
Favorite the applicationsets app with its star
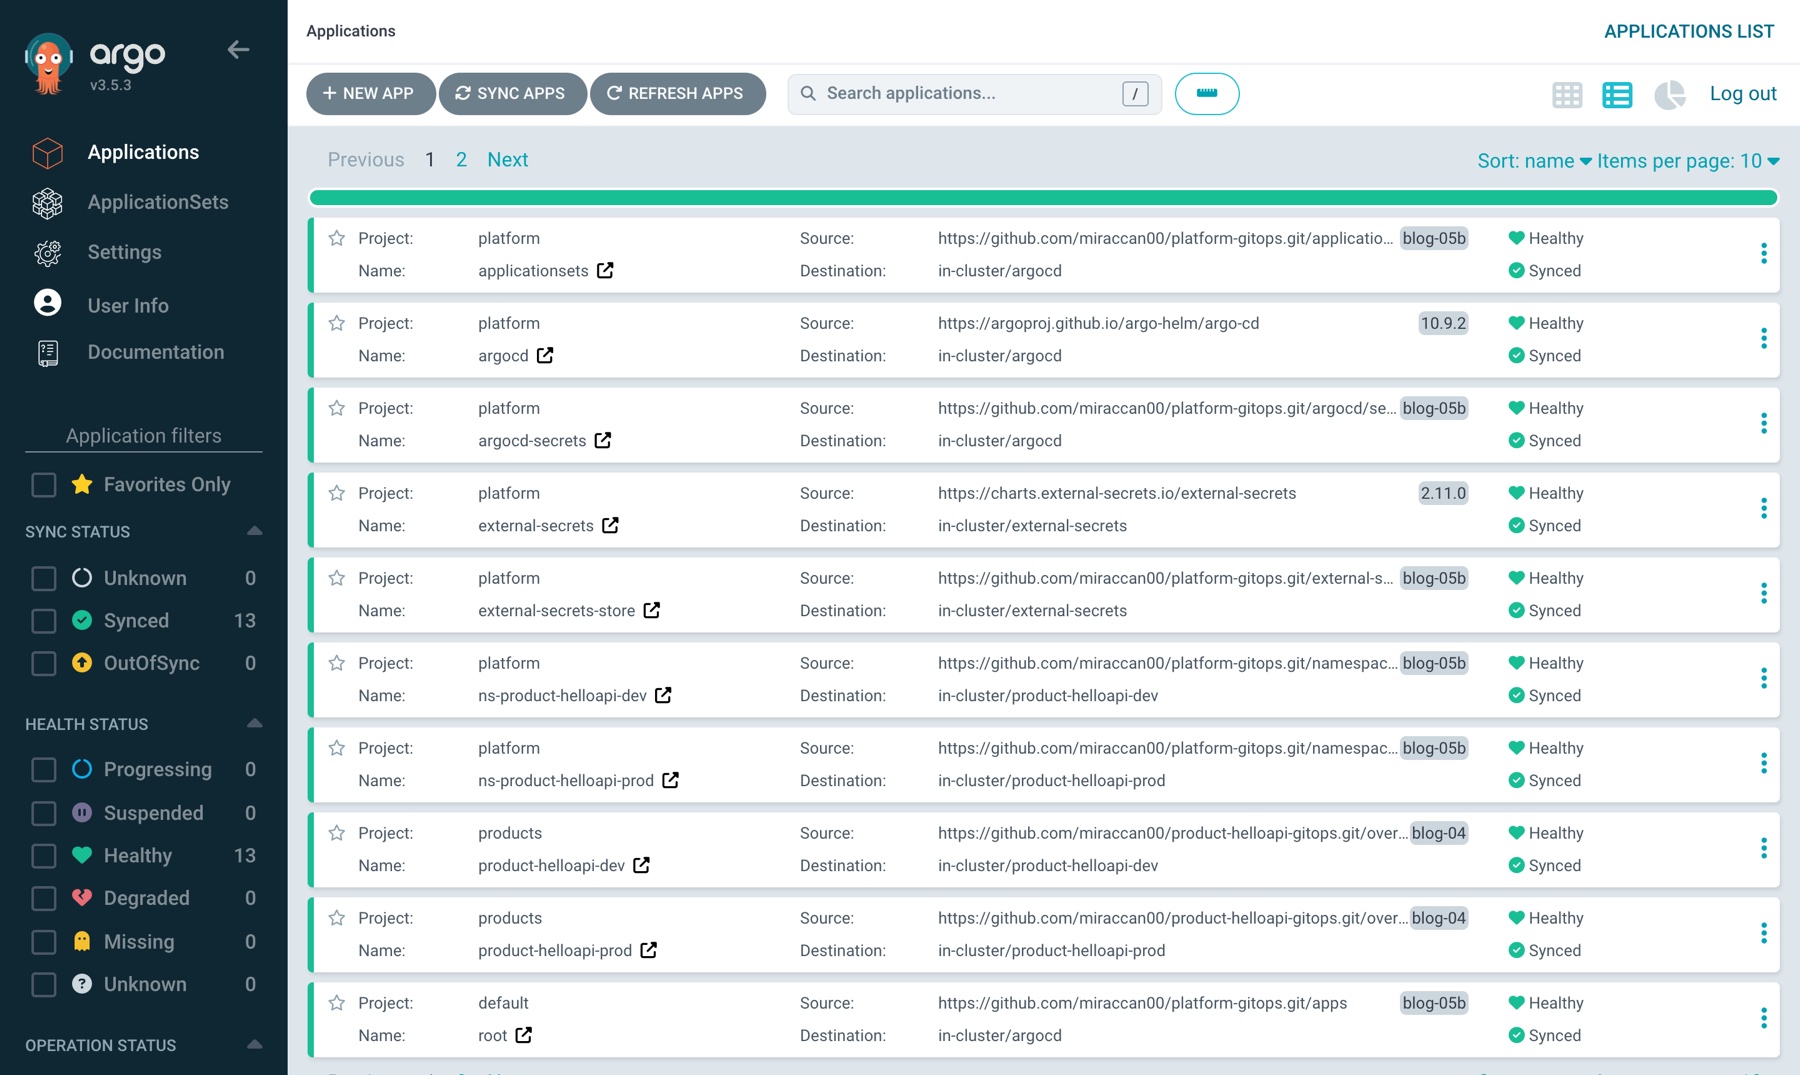click(337, 238)
